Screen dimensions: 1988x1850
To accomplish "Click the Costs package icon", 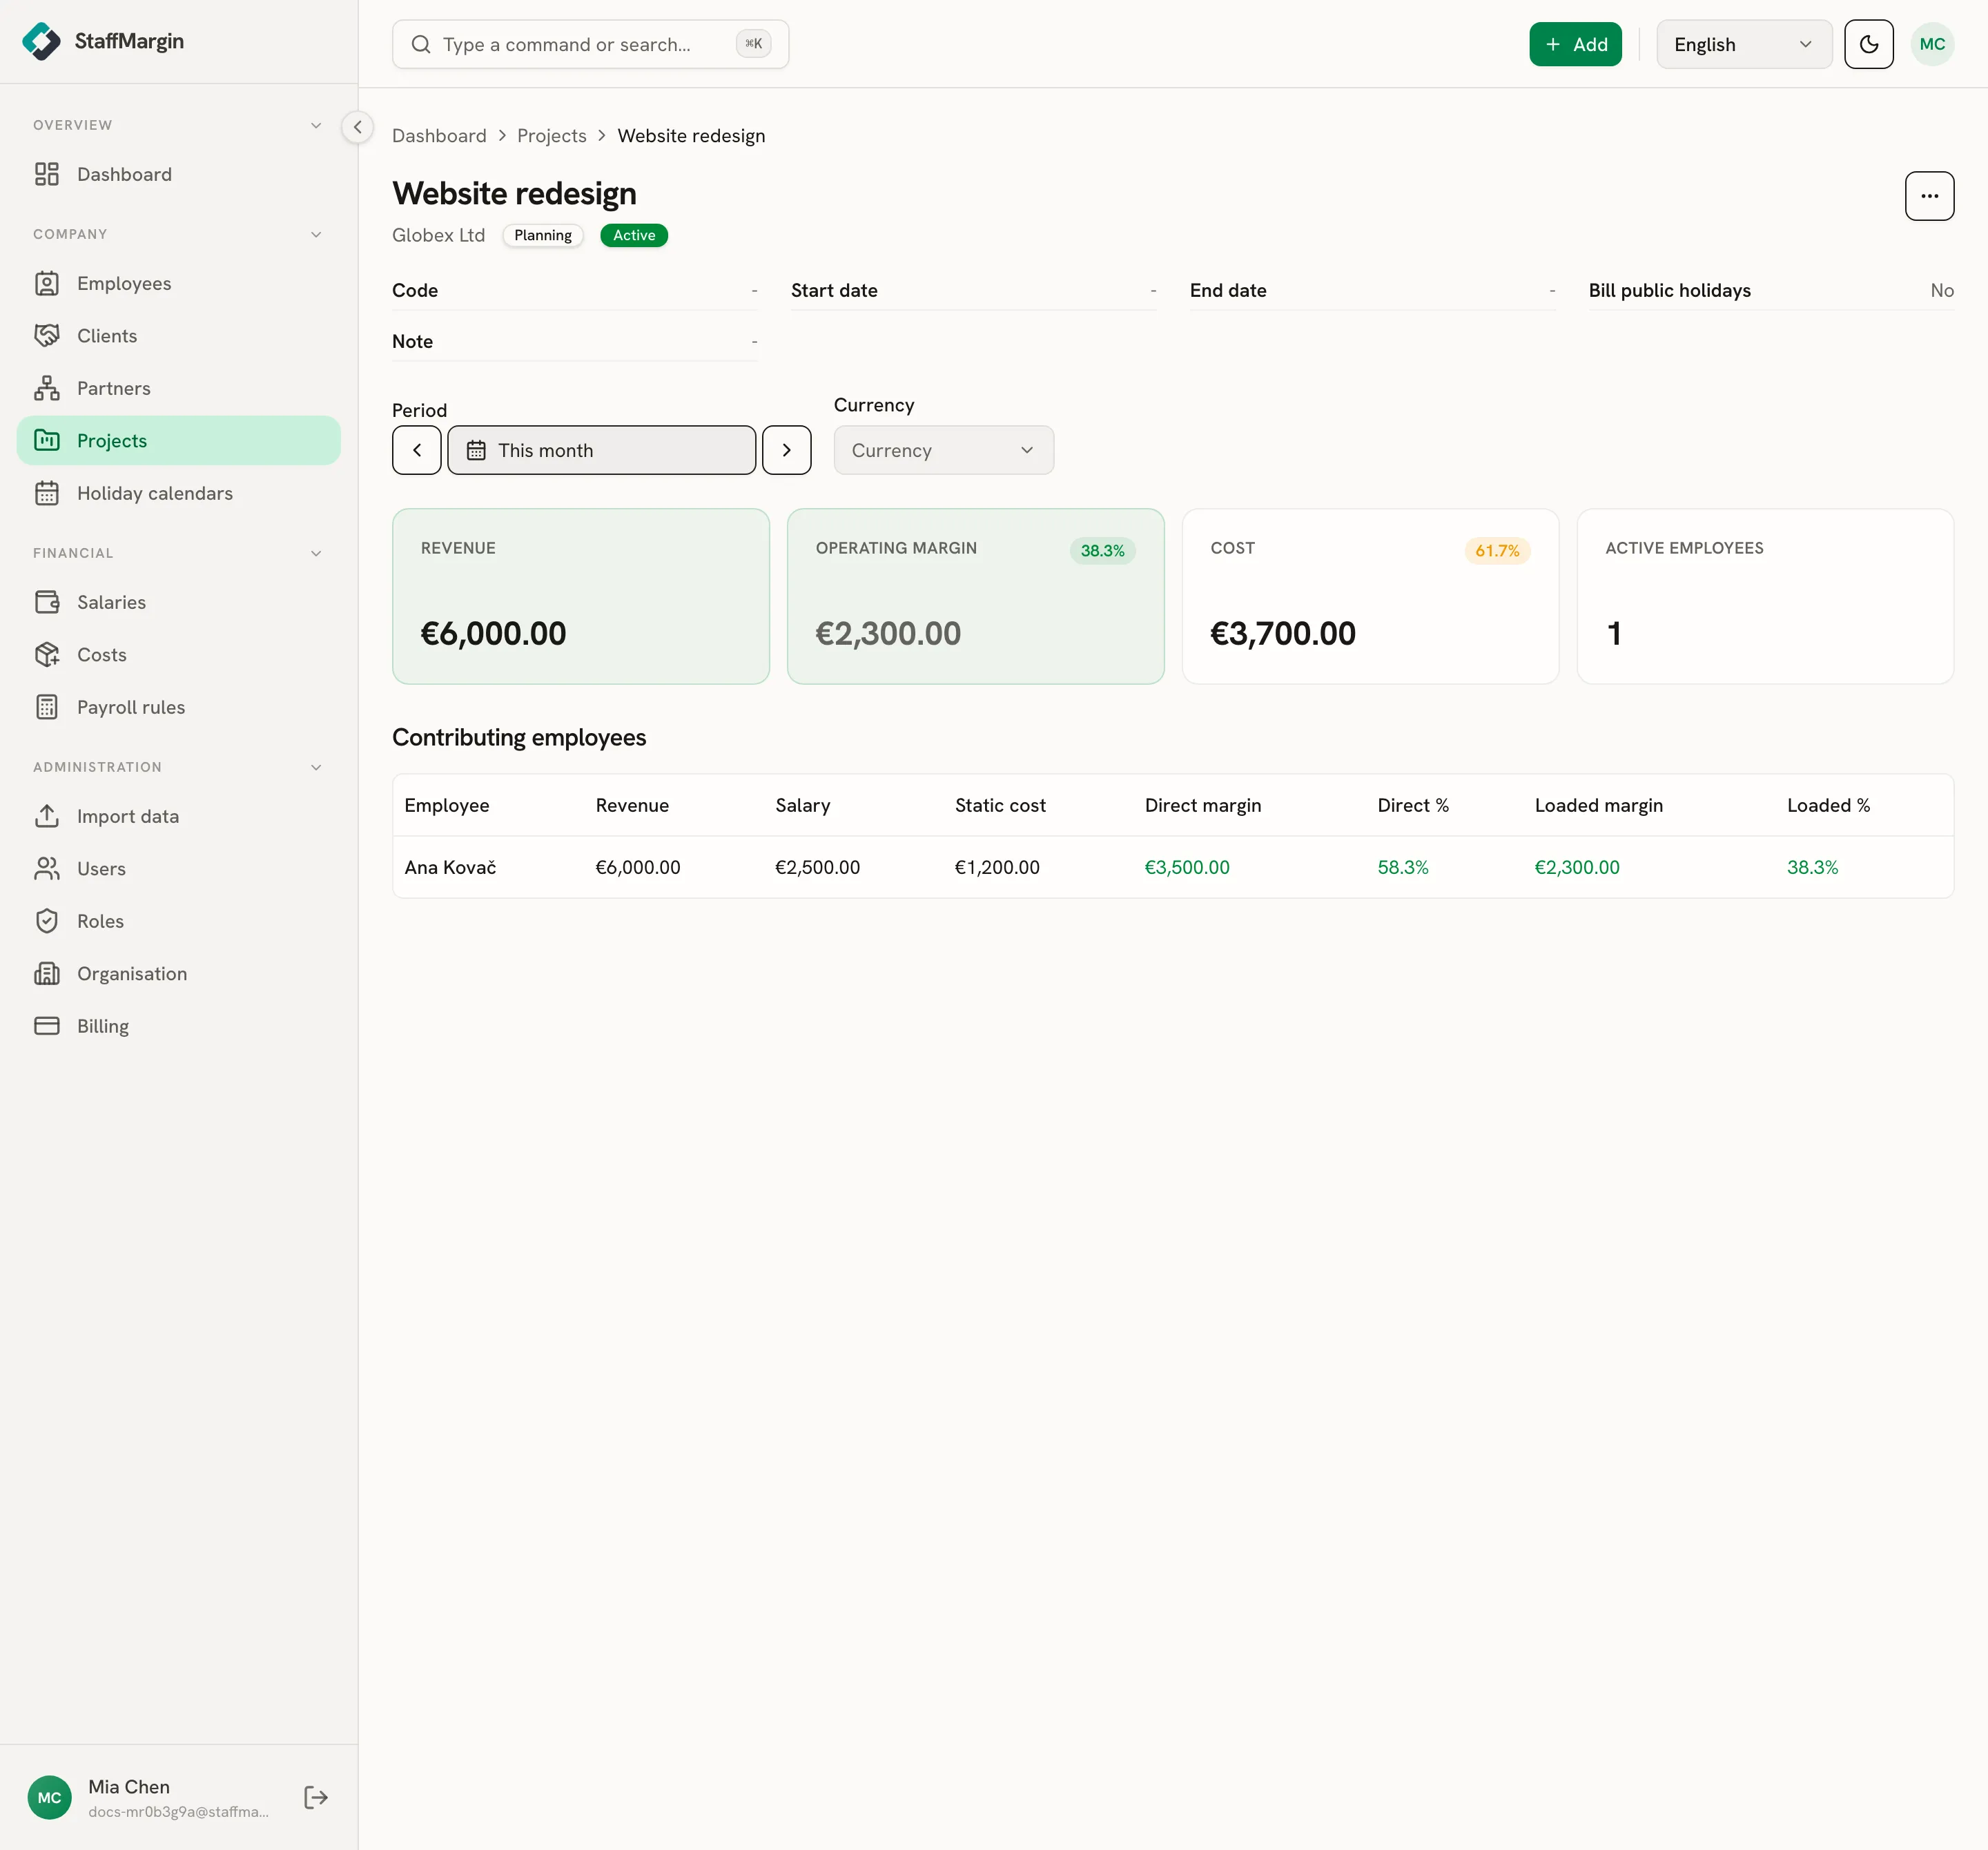I will pos(47,655).
